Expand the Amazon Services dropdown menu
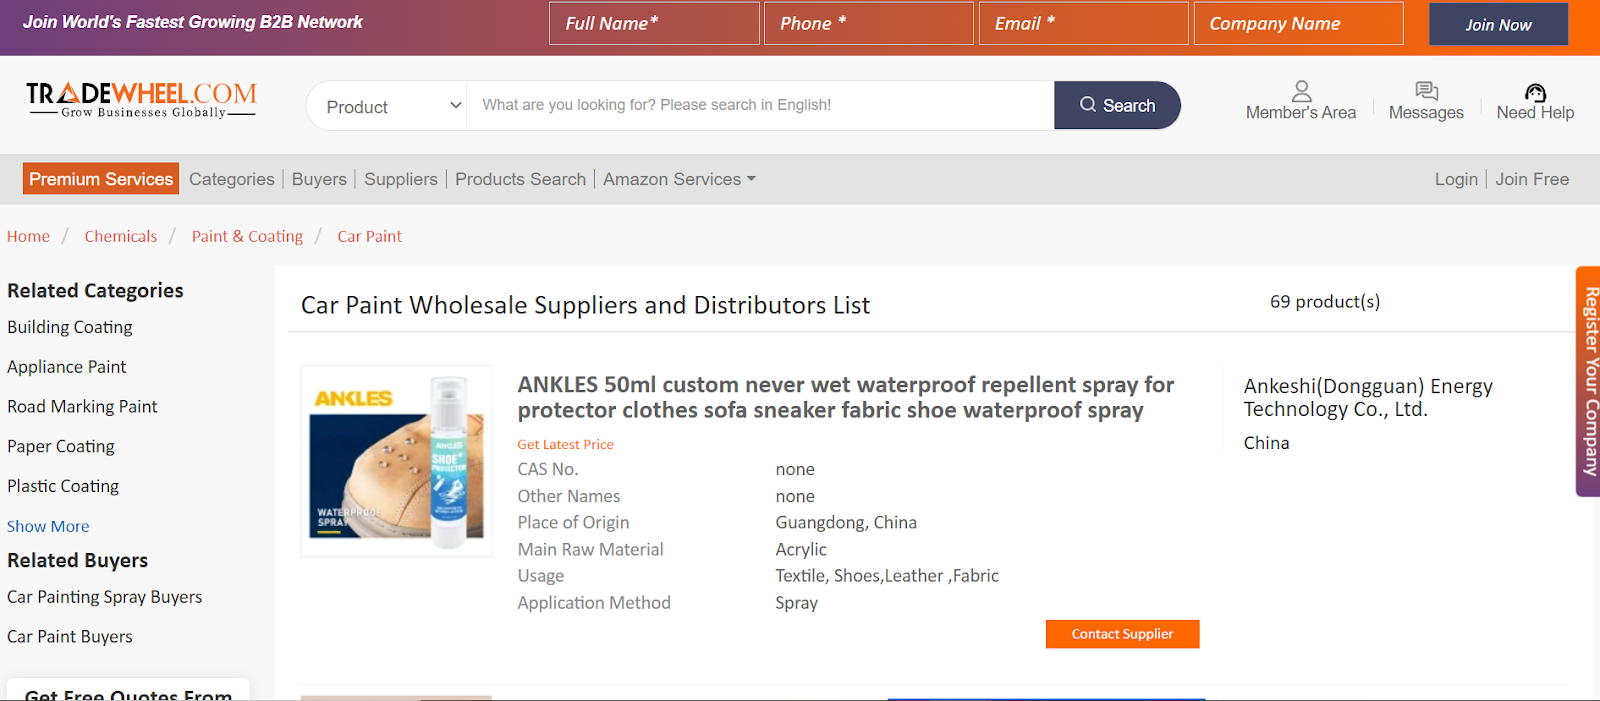Screen dimensions: 1600x701 click(x=679, y=179)
